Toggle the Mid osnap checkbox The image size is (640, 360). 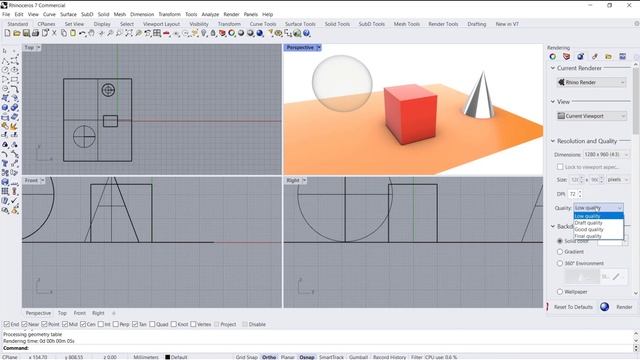[65, 324]
